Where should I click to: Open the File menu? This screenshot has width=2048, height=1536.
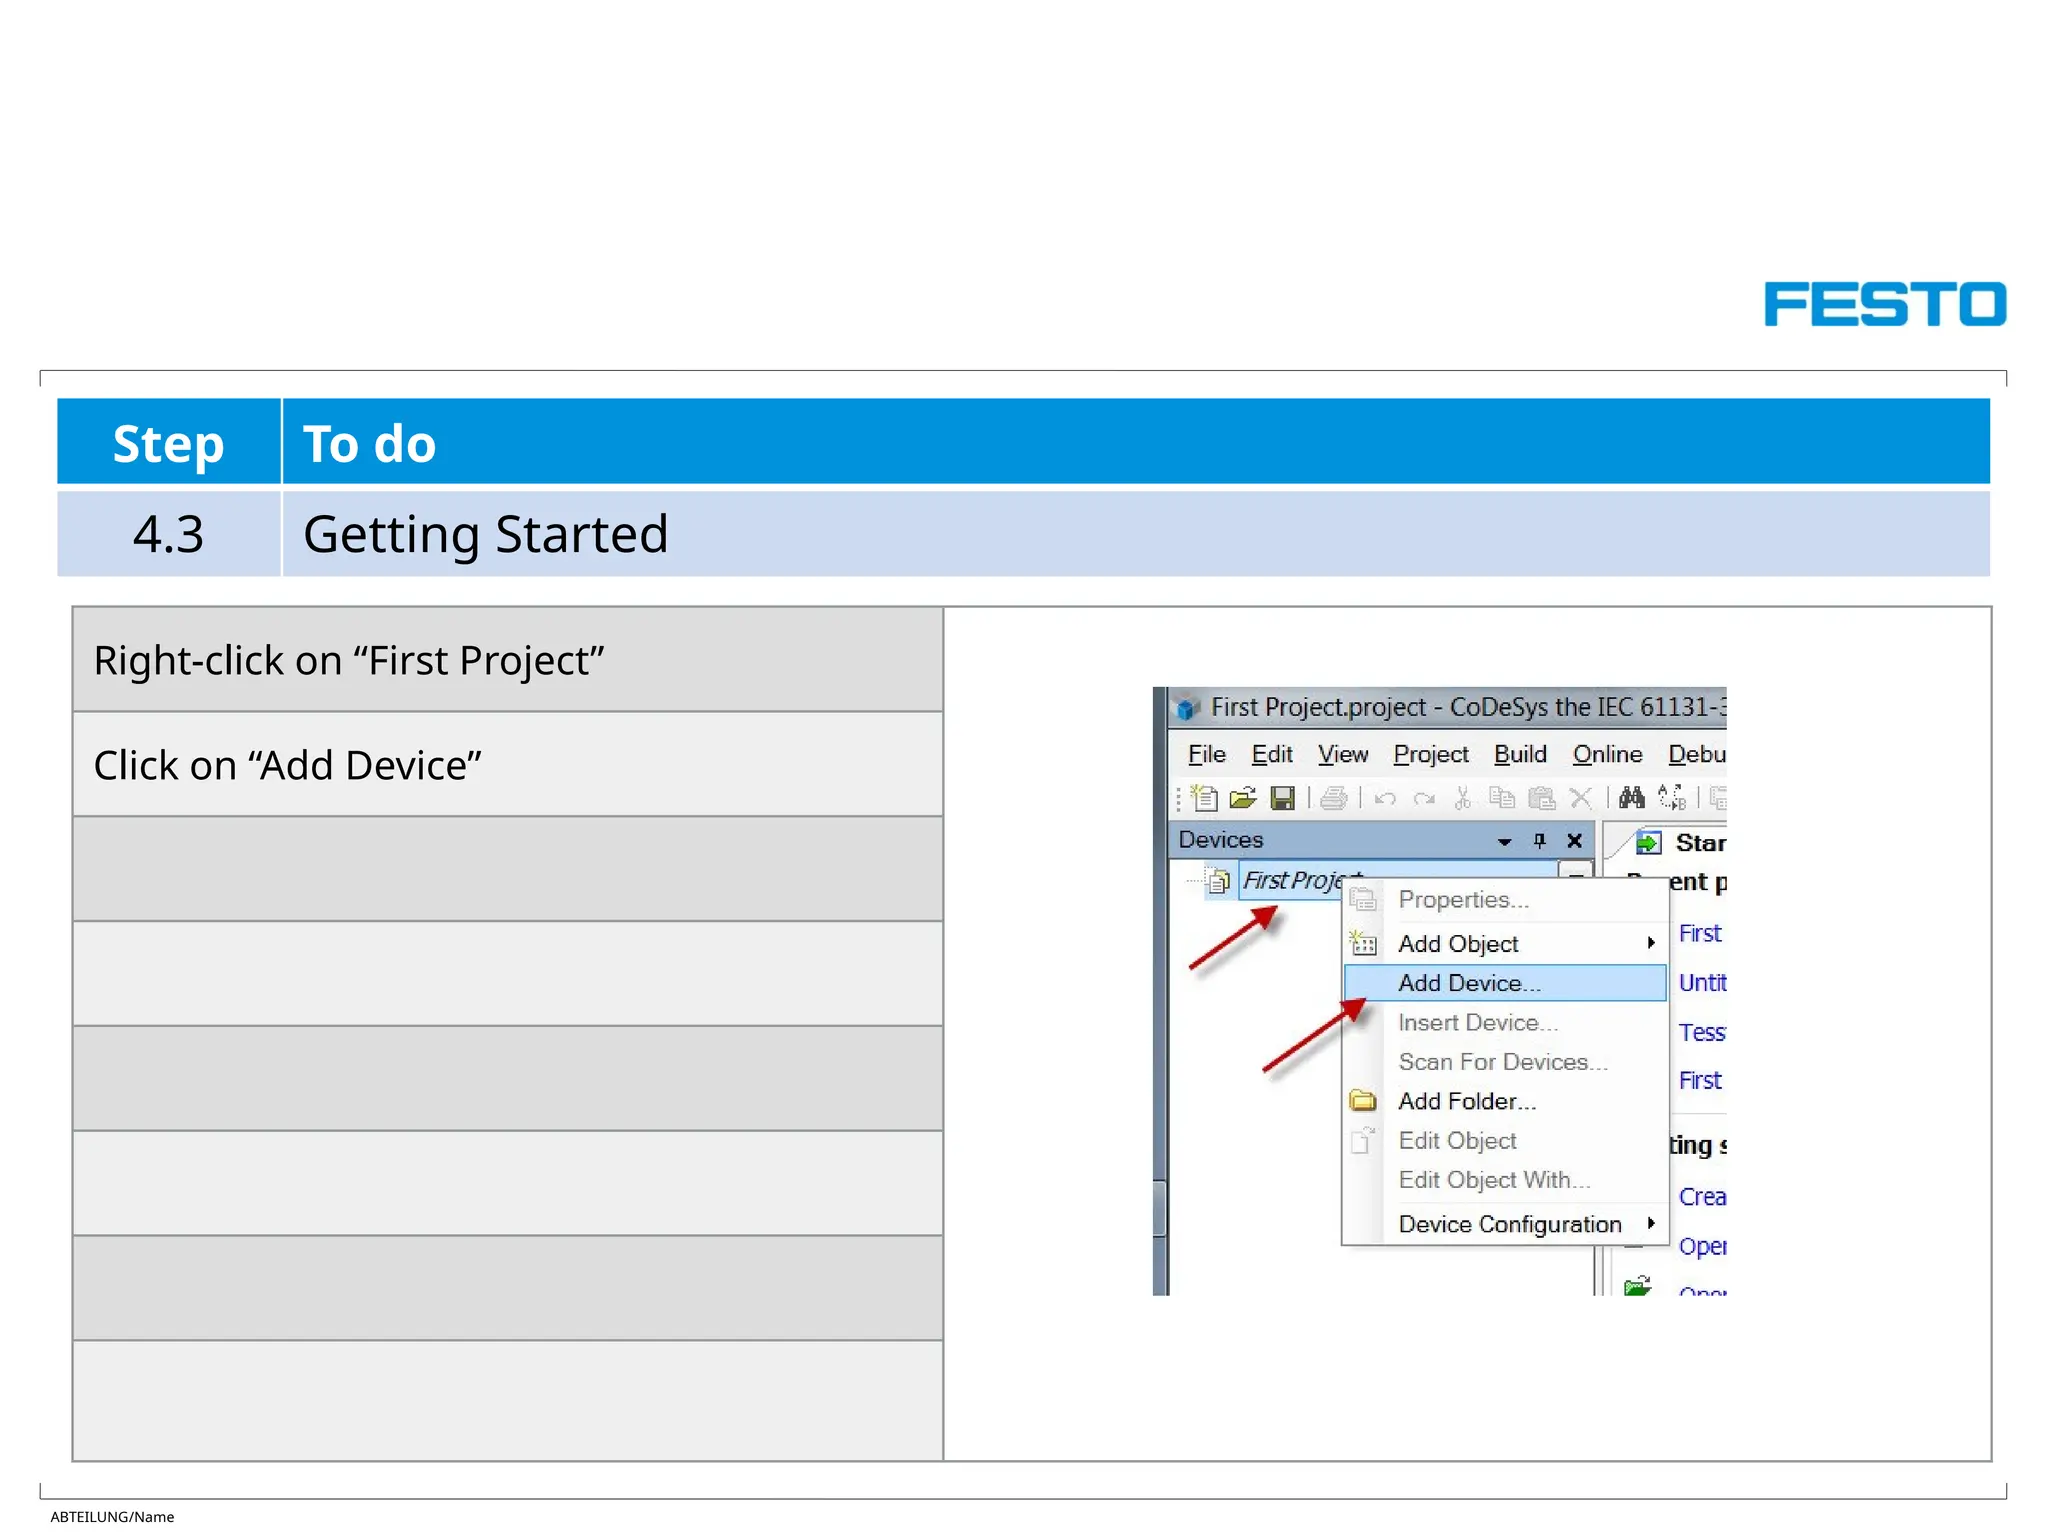point(1206,754)
